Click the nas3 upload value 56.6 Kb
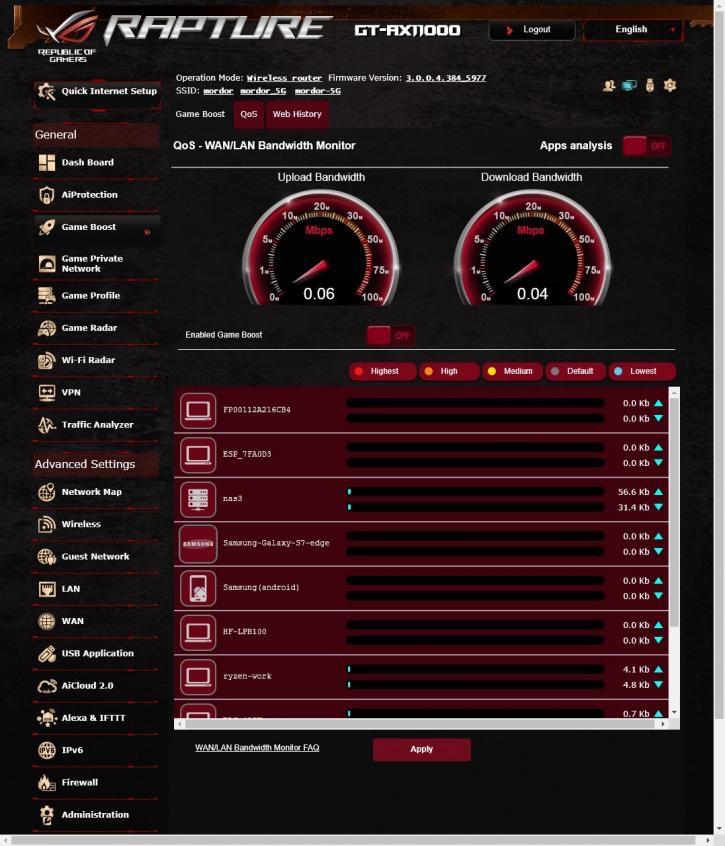 tap(633, 492)
